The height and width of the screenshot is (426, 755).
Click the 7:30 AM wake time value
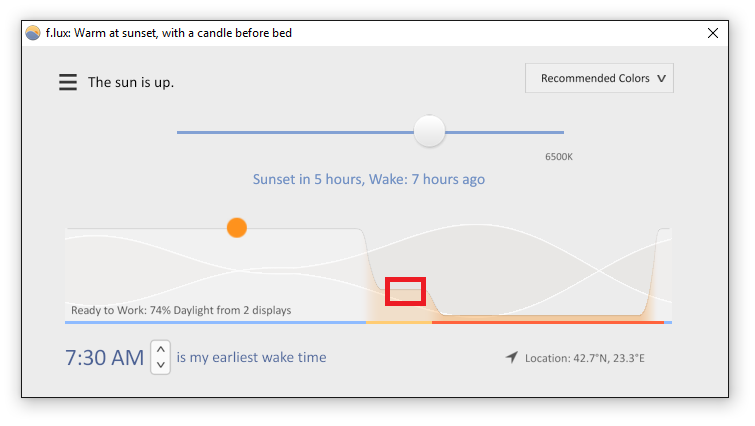click(104, 358)
